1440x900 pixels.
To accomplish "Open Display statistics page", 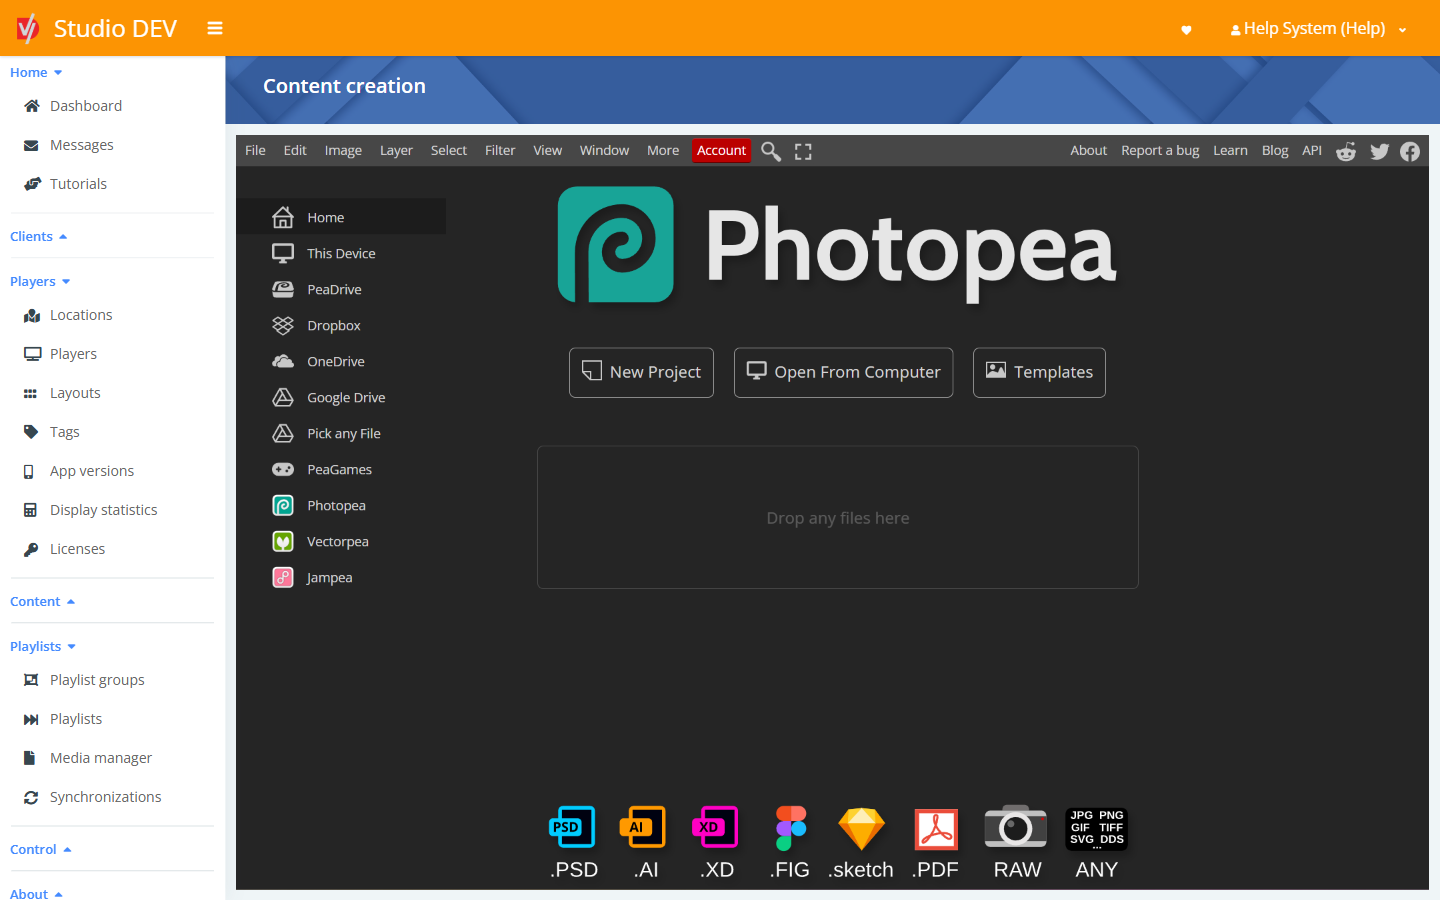I will [104, 510].
